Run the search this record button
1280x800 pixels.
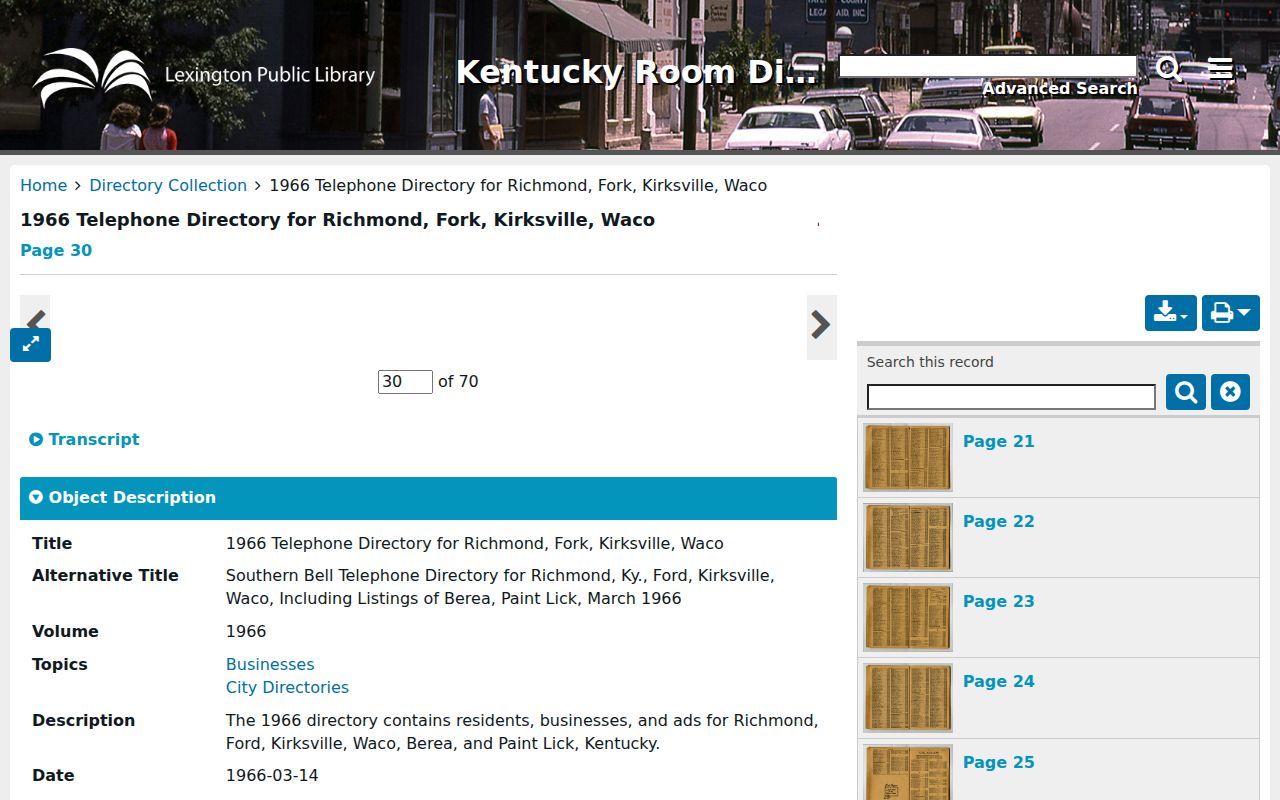tap(1186, 392)
